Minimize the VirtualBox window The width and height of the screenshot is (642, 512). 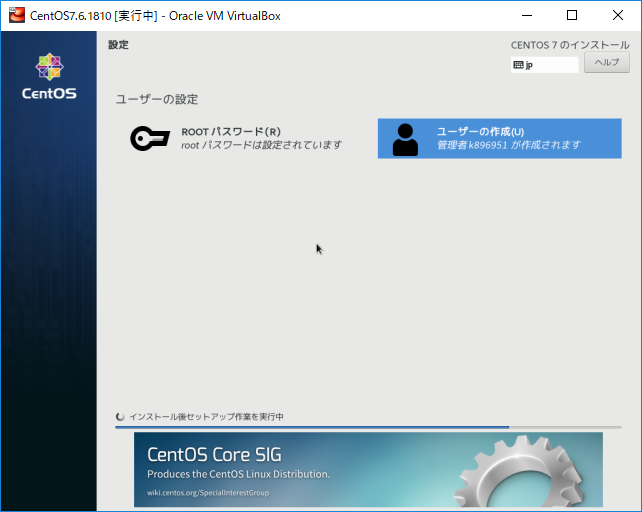tap(527, 16)
